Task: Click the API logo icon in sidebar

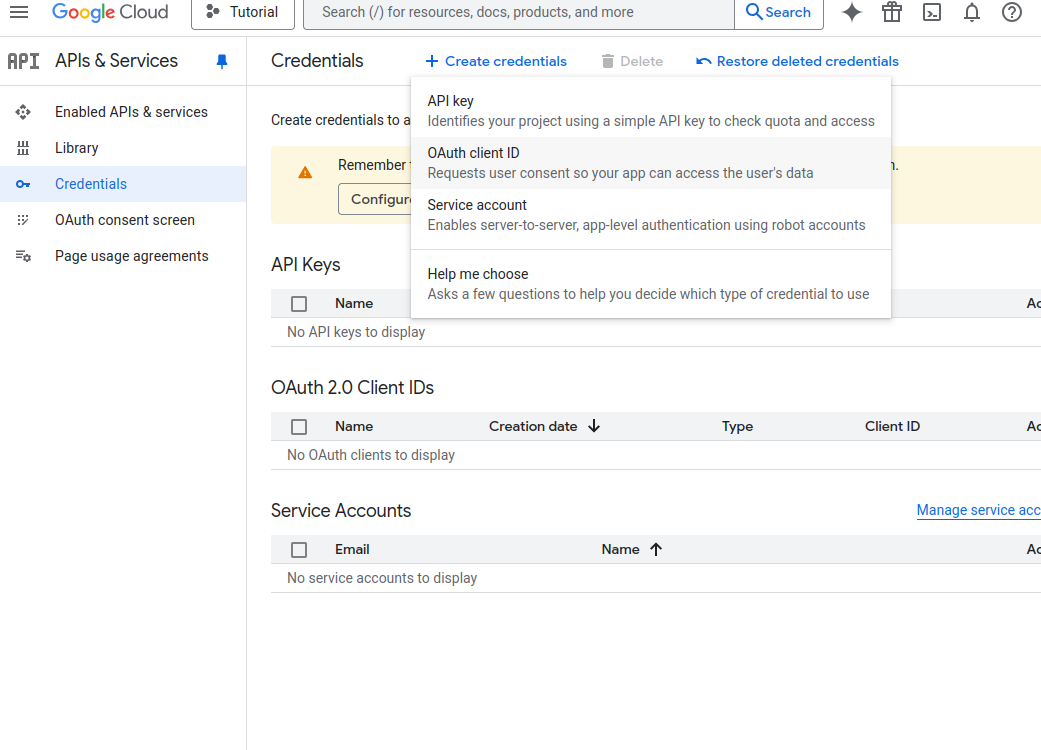Action: click(x=23, y=61)
